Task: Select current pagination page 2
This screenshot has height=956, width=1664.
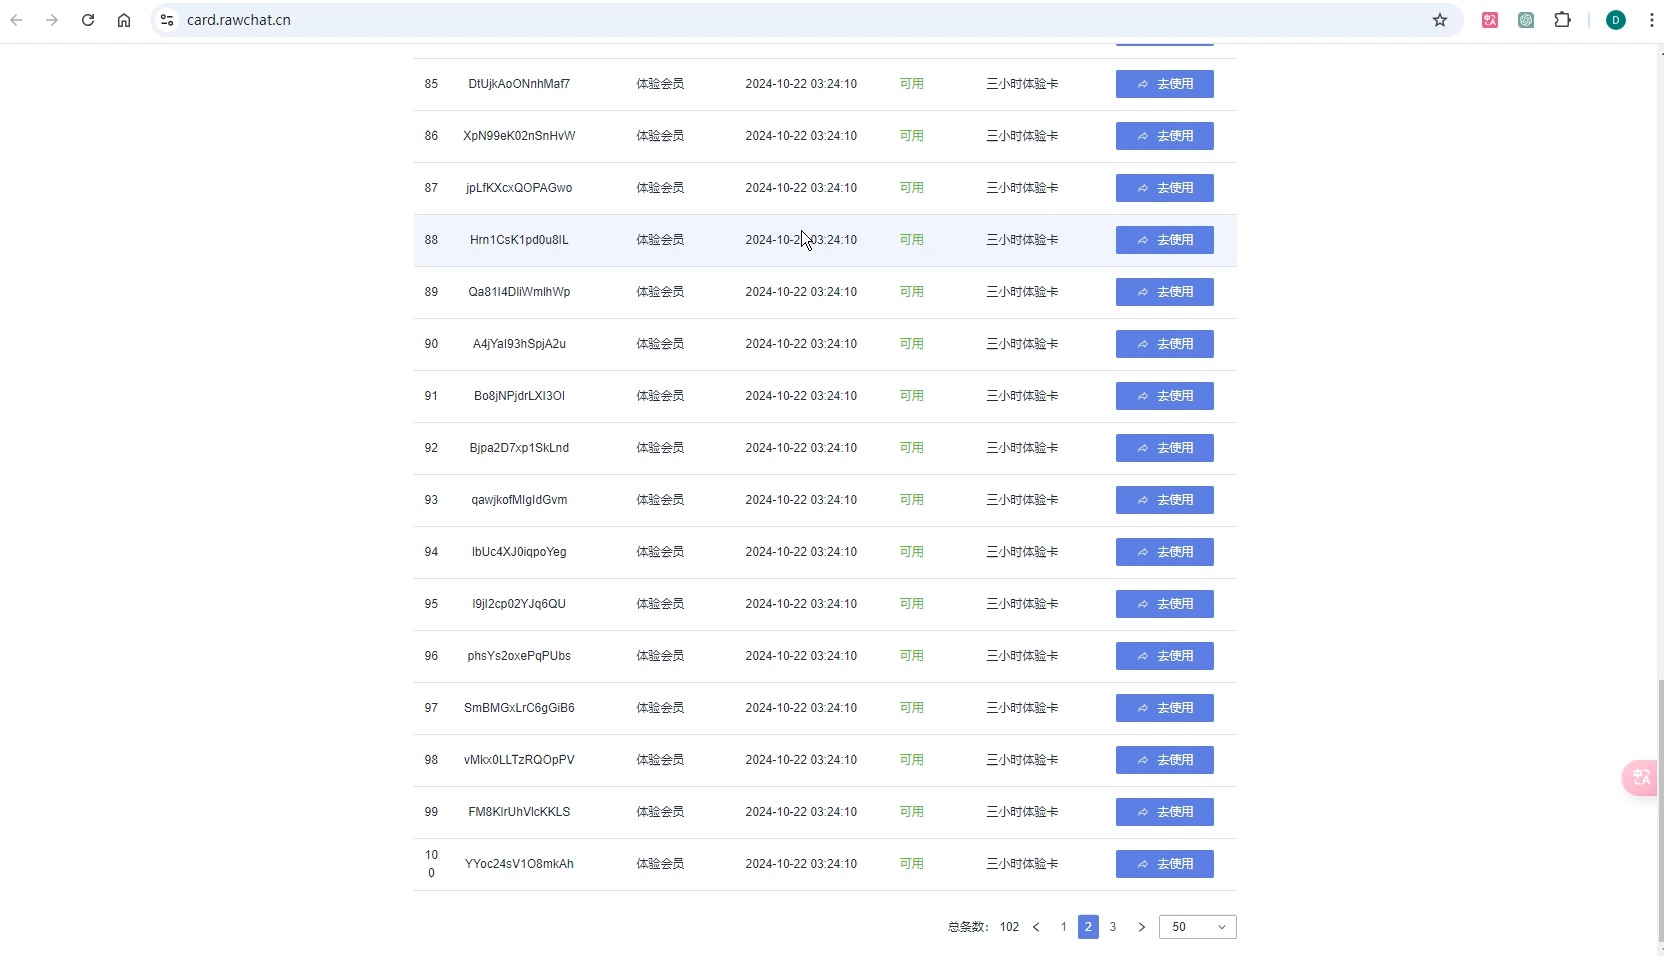Action: click(x=1088, y=927)
